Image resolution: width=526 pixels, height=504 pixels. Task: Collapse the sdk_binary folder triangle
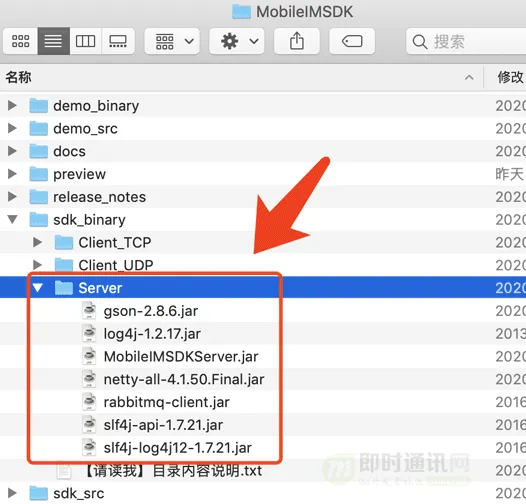click(x=12, y=219)
